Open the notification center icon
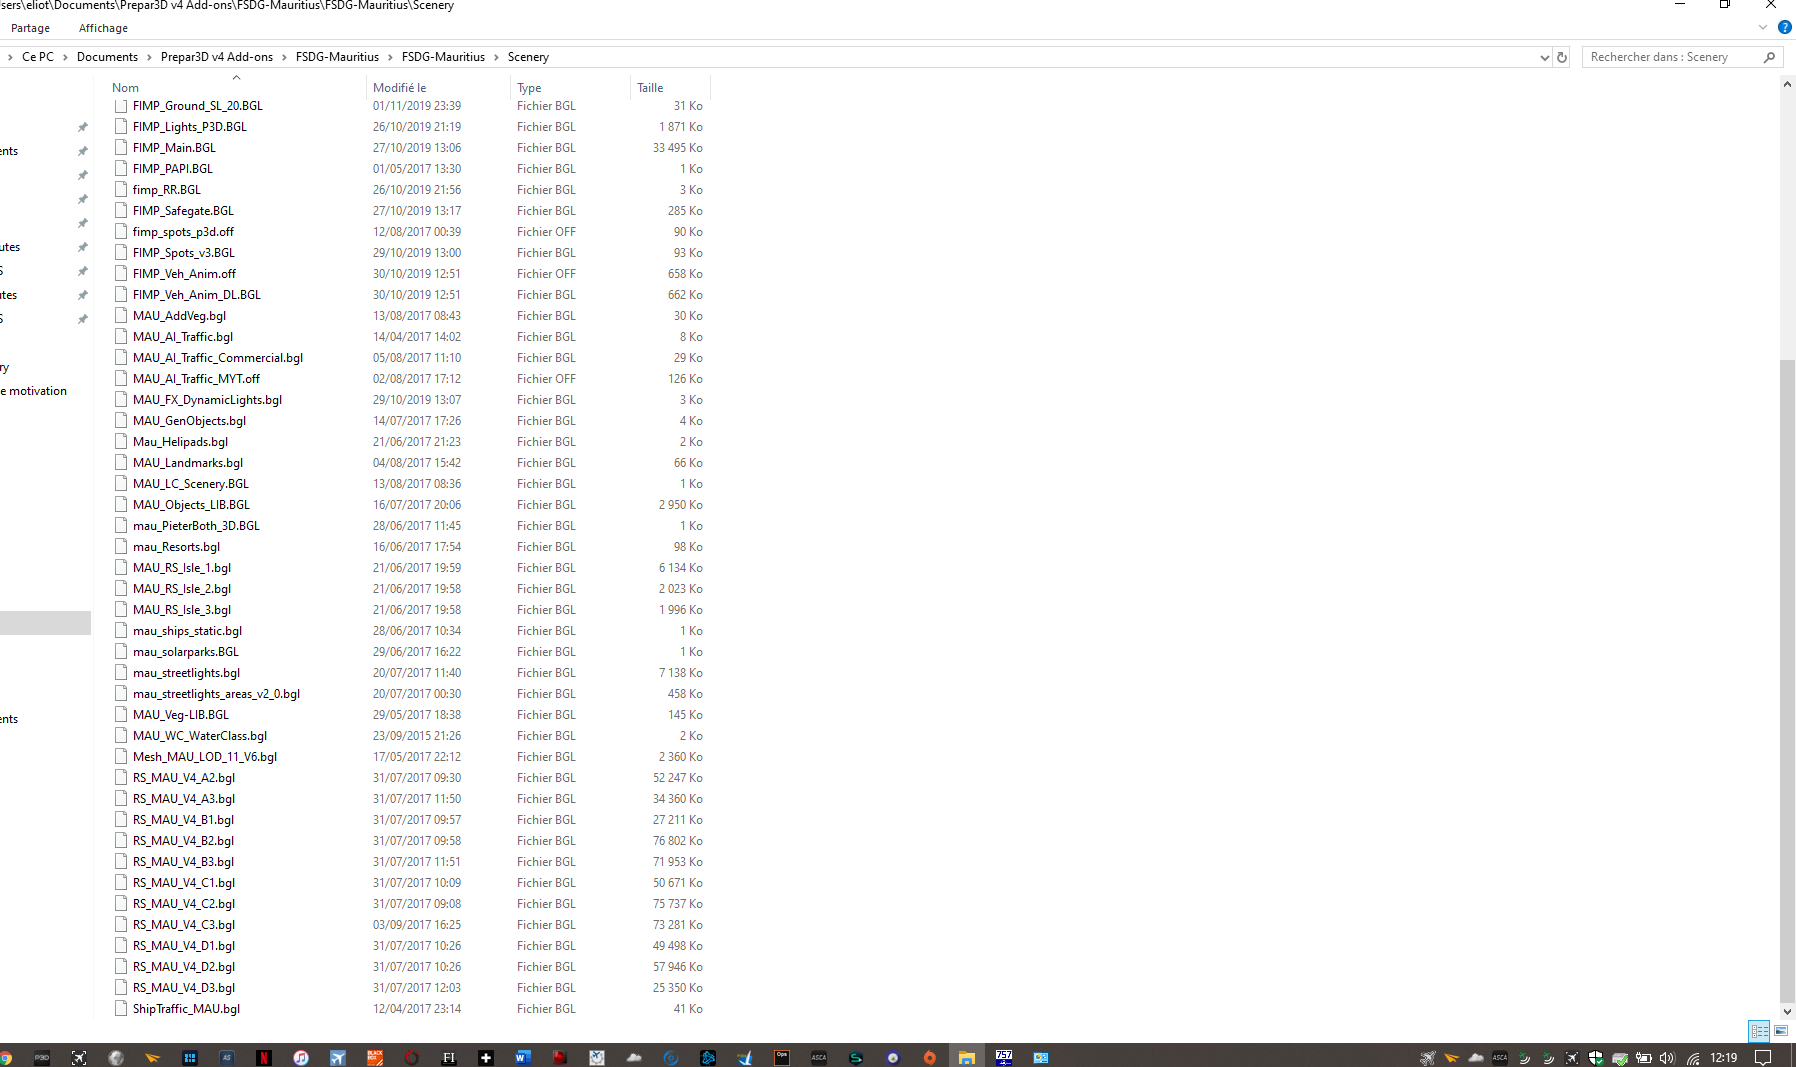 point(1763,1058)
